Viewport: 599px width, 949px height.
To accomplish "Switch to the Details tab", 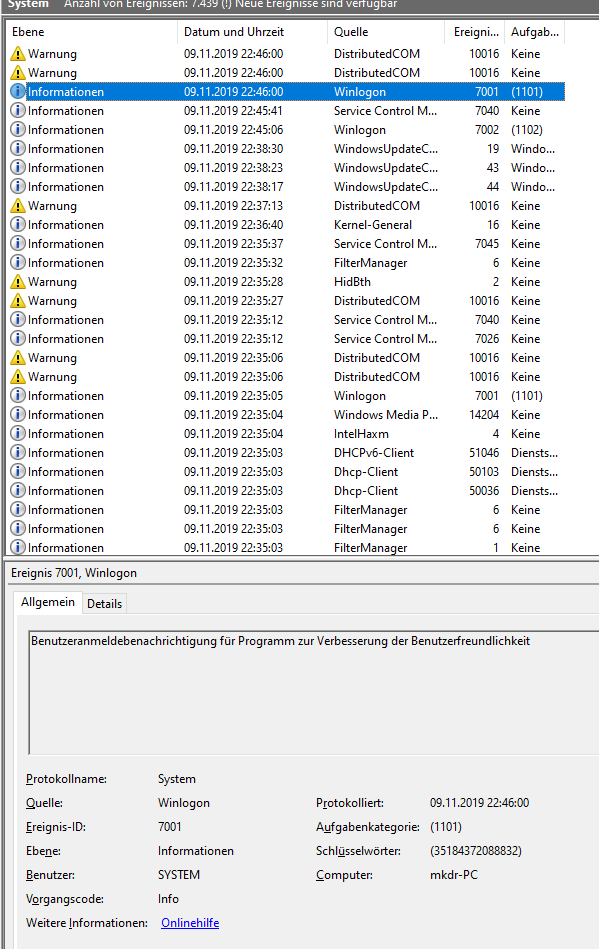I will point(104,603).
